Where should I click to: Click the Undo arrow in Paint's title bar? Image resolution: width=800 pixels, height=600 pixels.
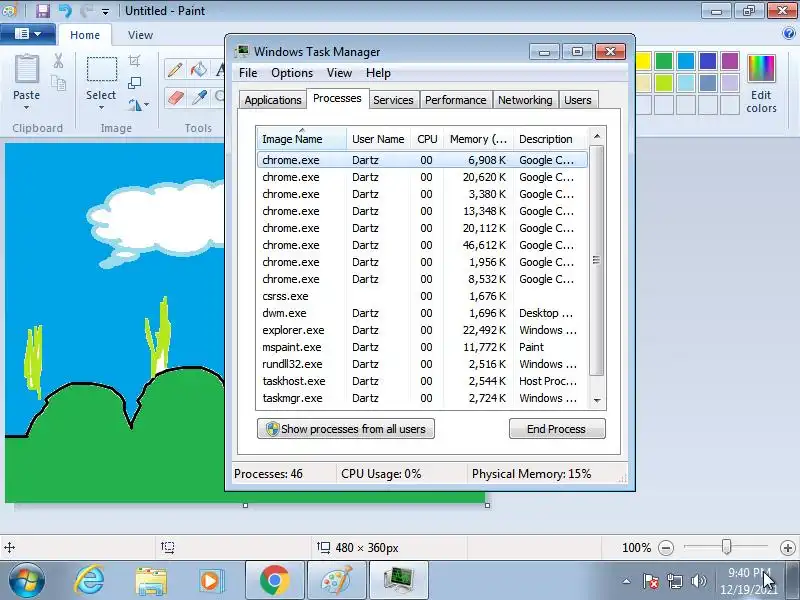tap(65, 10)
